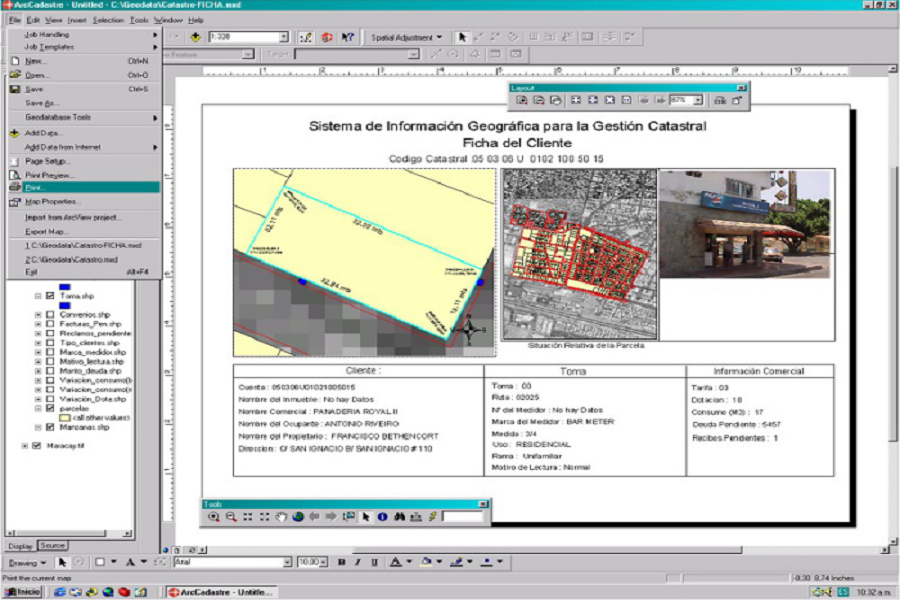Click the Inicio start button

pos(22,592)
